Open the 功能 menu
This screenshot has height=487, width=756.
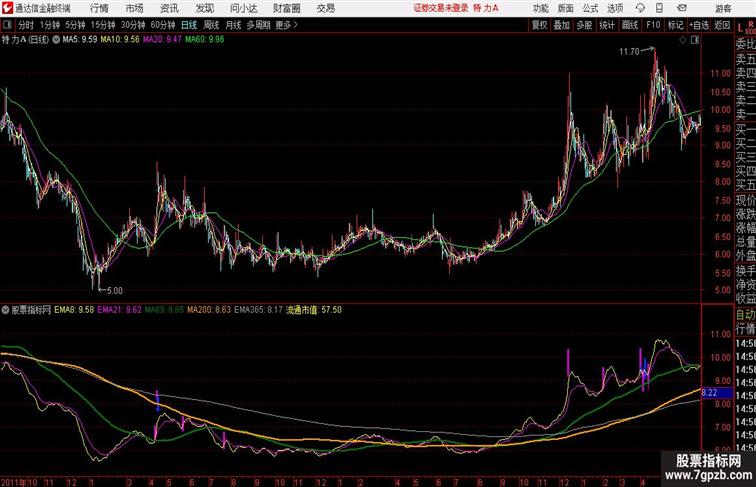pyautogui.click(x=541, y=8)
